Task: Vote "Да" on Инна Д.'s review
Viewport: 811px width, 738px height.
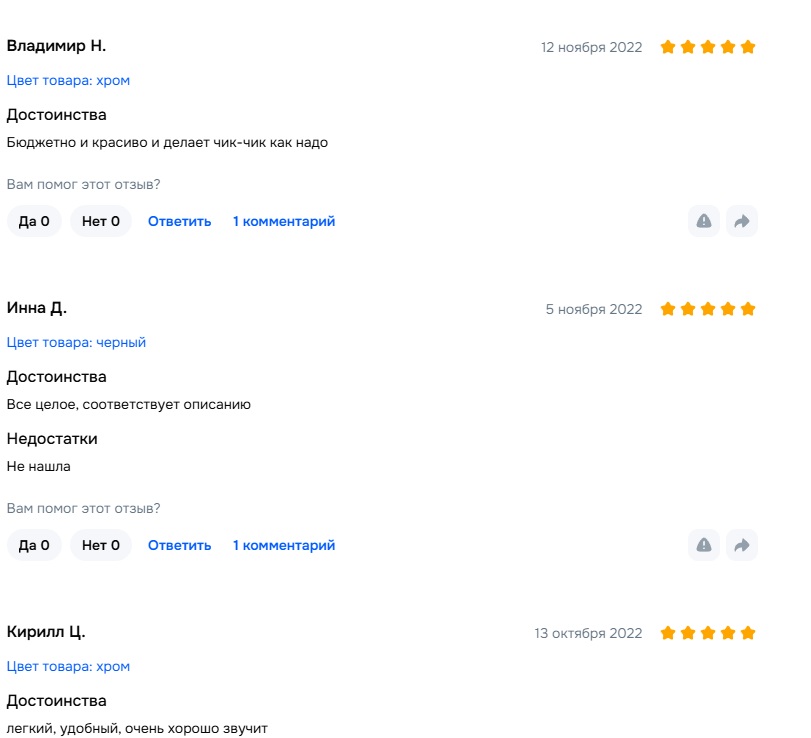Action: point(34,545)
